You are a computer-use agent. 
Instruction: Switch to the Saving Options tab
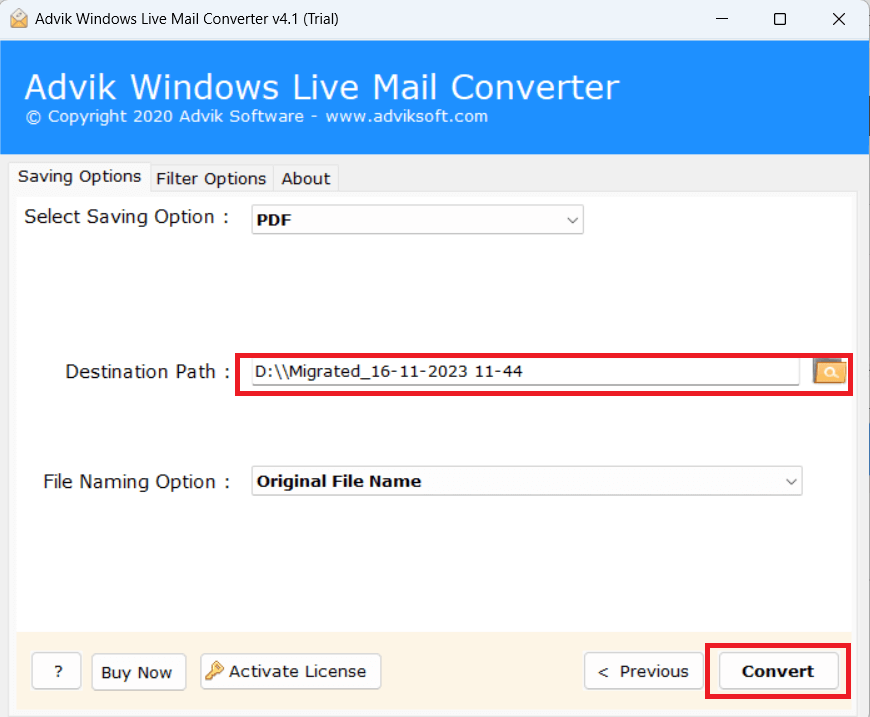(x=79, y=177)
